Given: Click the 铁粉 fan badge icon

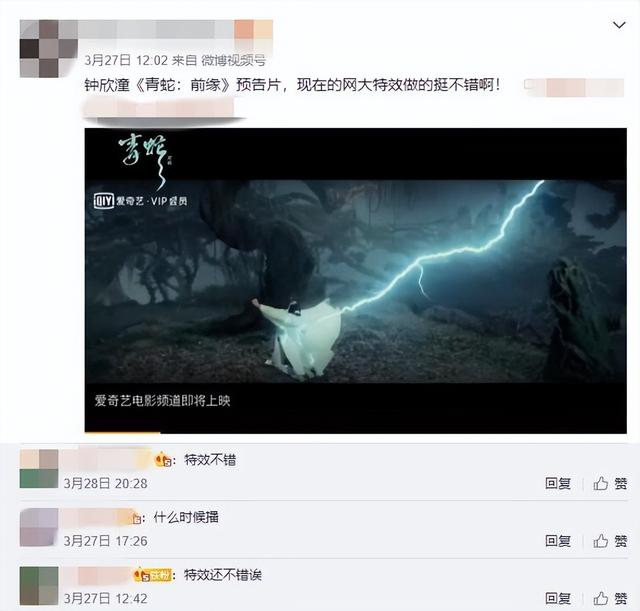Looking at the screenshot, I should tap(153, 575).
